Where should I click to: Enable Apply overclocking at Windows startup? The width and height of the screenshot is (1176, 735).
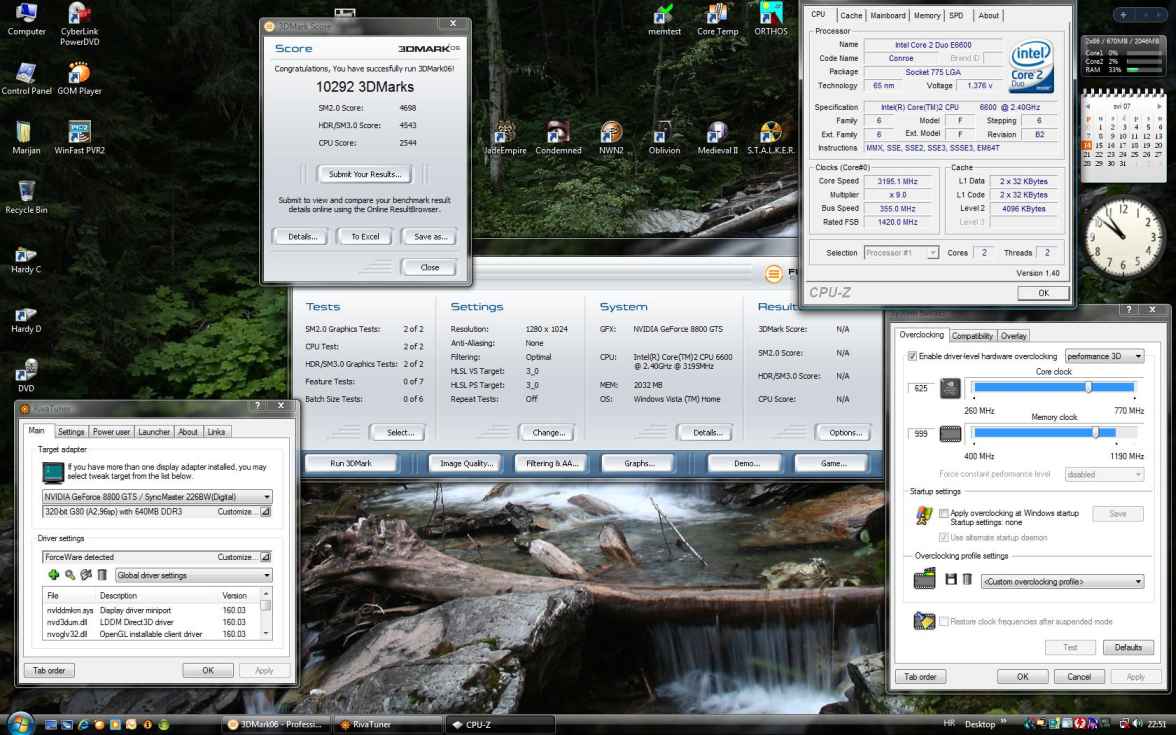pos(944,513)
